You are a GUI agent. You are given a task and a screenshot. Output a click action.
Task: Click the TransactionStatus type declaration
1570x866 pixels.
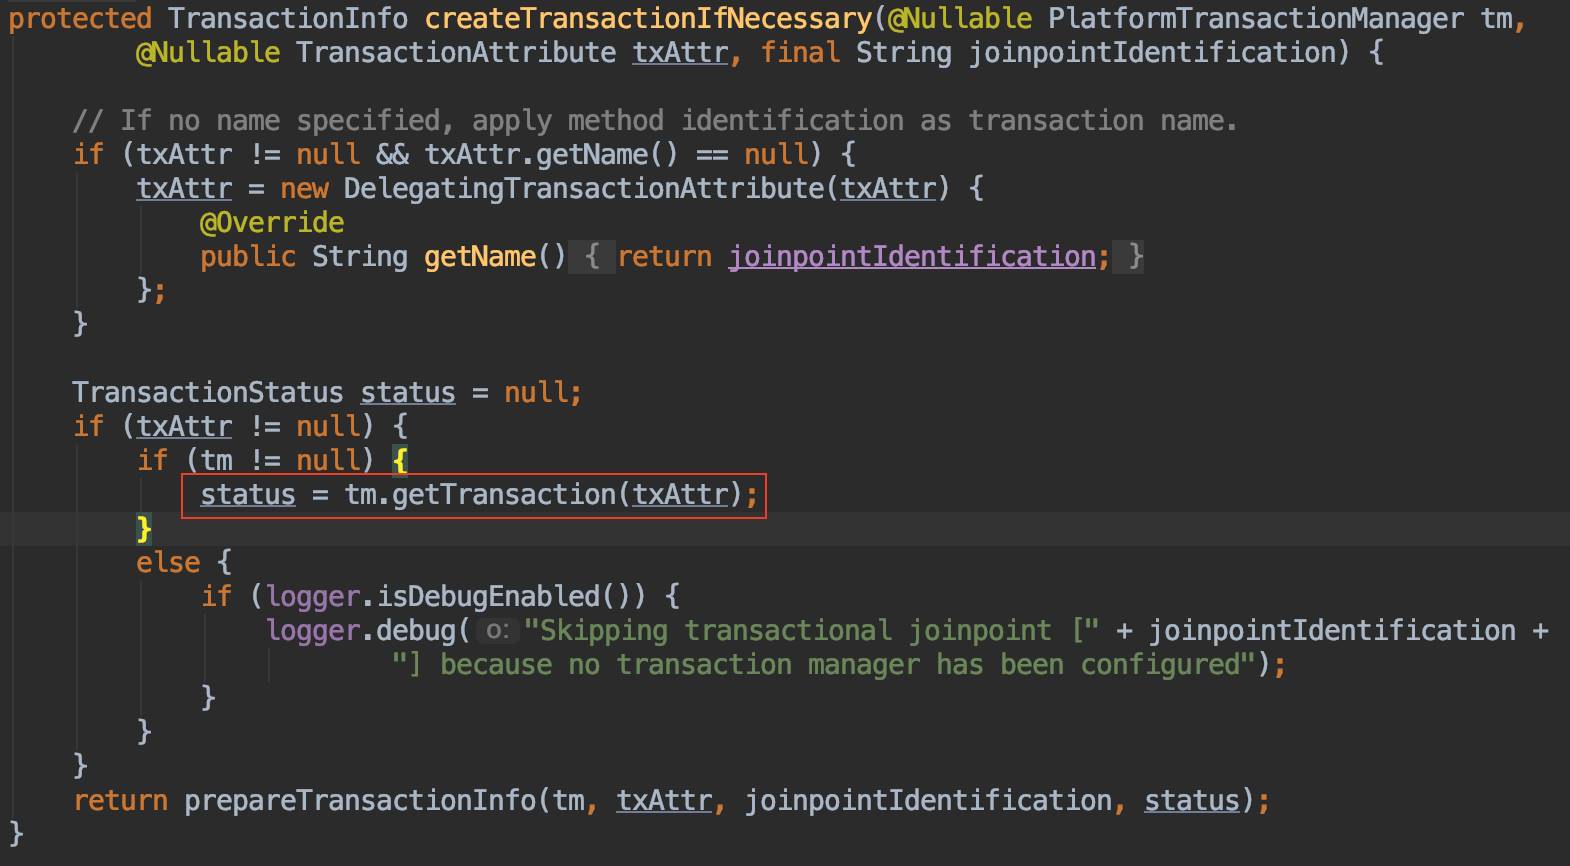click(208, 393)
